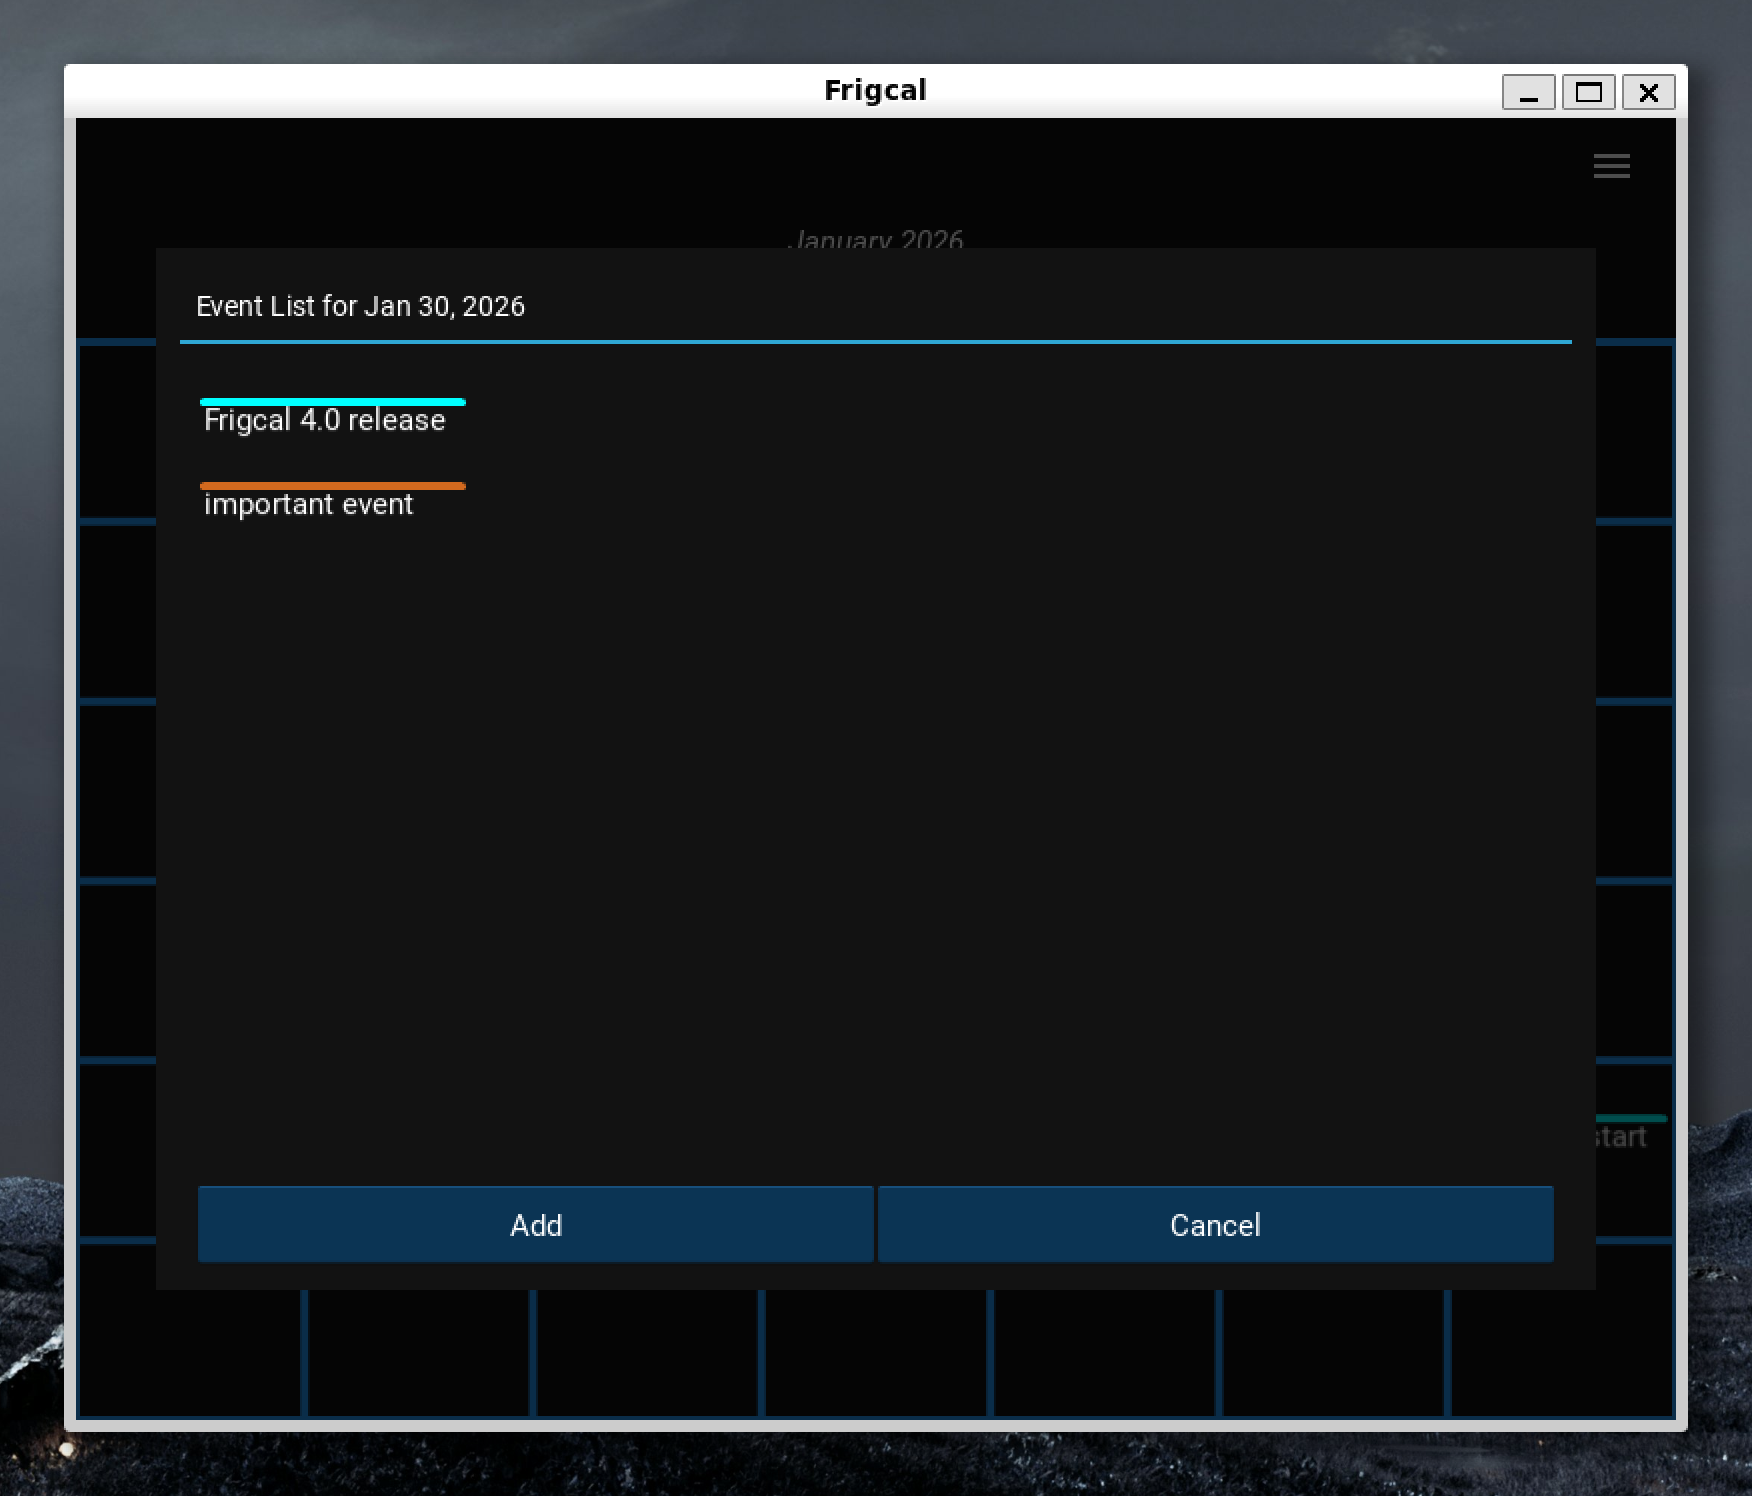Open the hamburger menu icon
This screenshot has width=1752, height=1496.
pos(1611,166)
